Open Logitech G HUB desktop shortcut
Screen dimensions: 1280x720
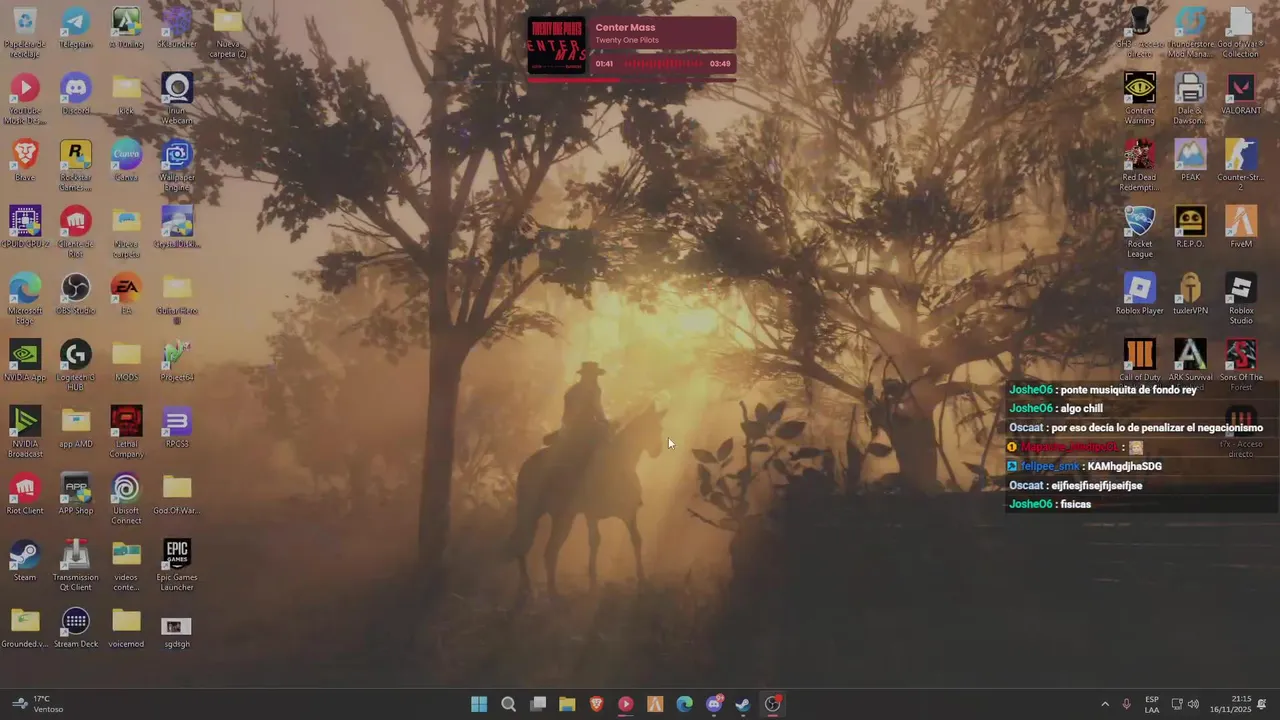(x=75, y=366)
